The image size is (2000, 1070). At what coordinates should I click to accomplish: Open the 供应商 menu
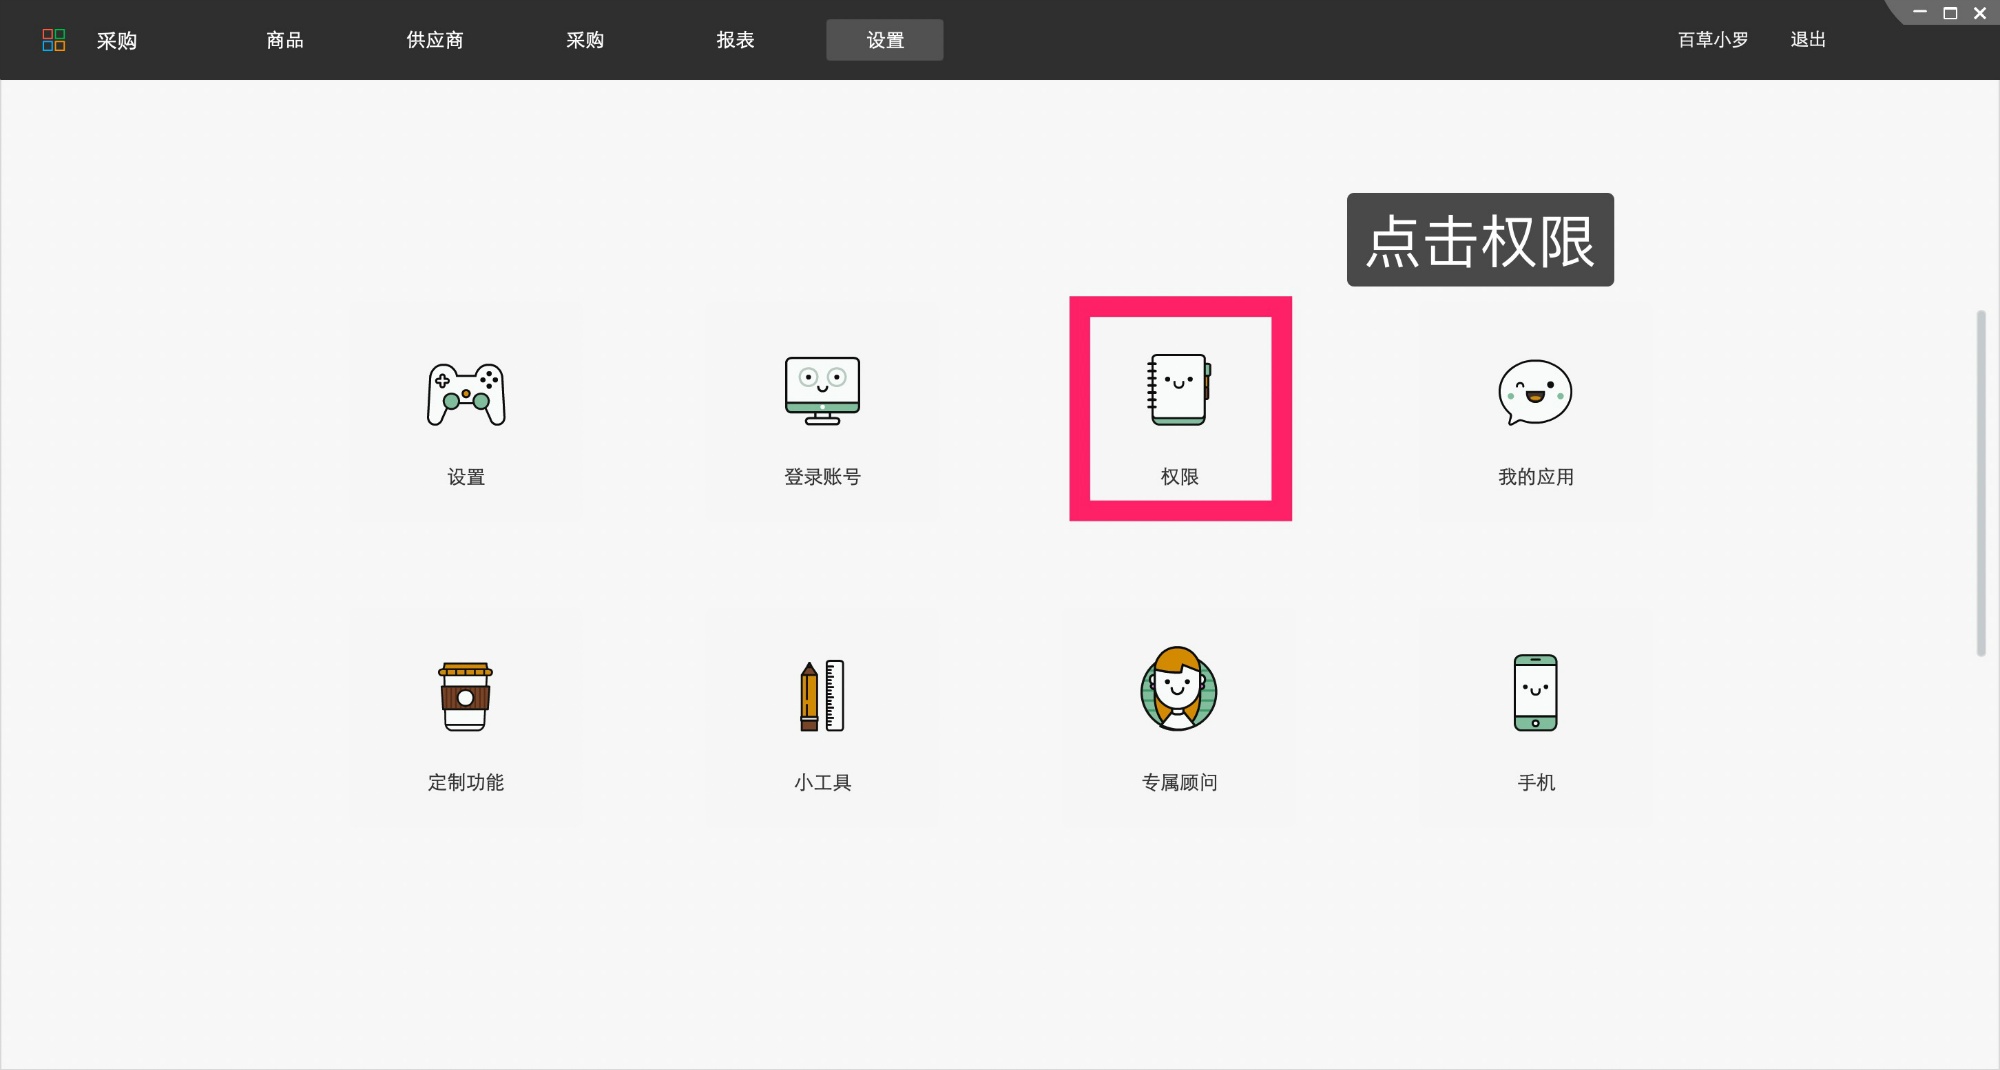[x=434, y=40]
